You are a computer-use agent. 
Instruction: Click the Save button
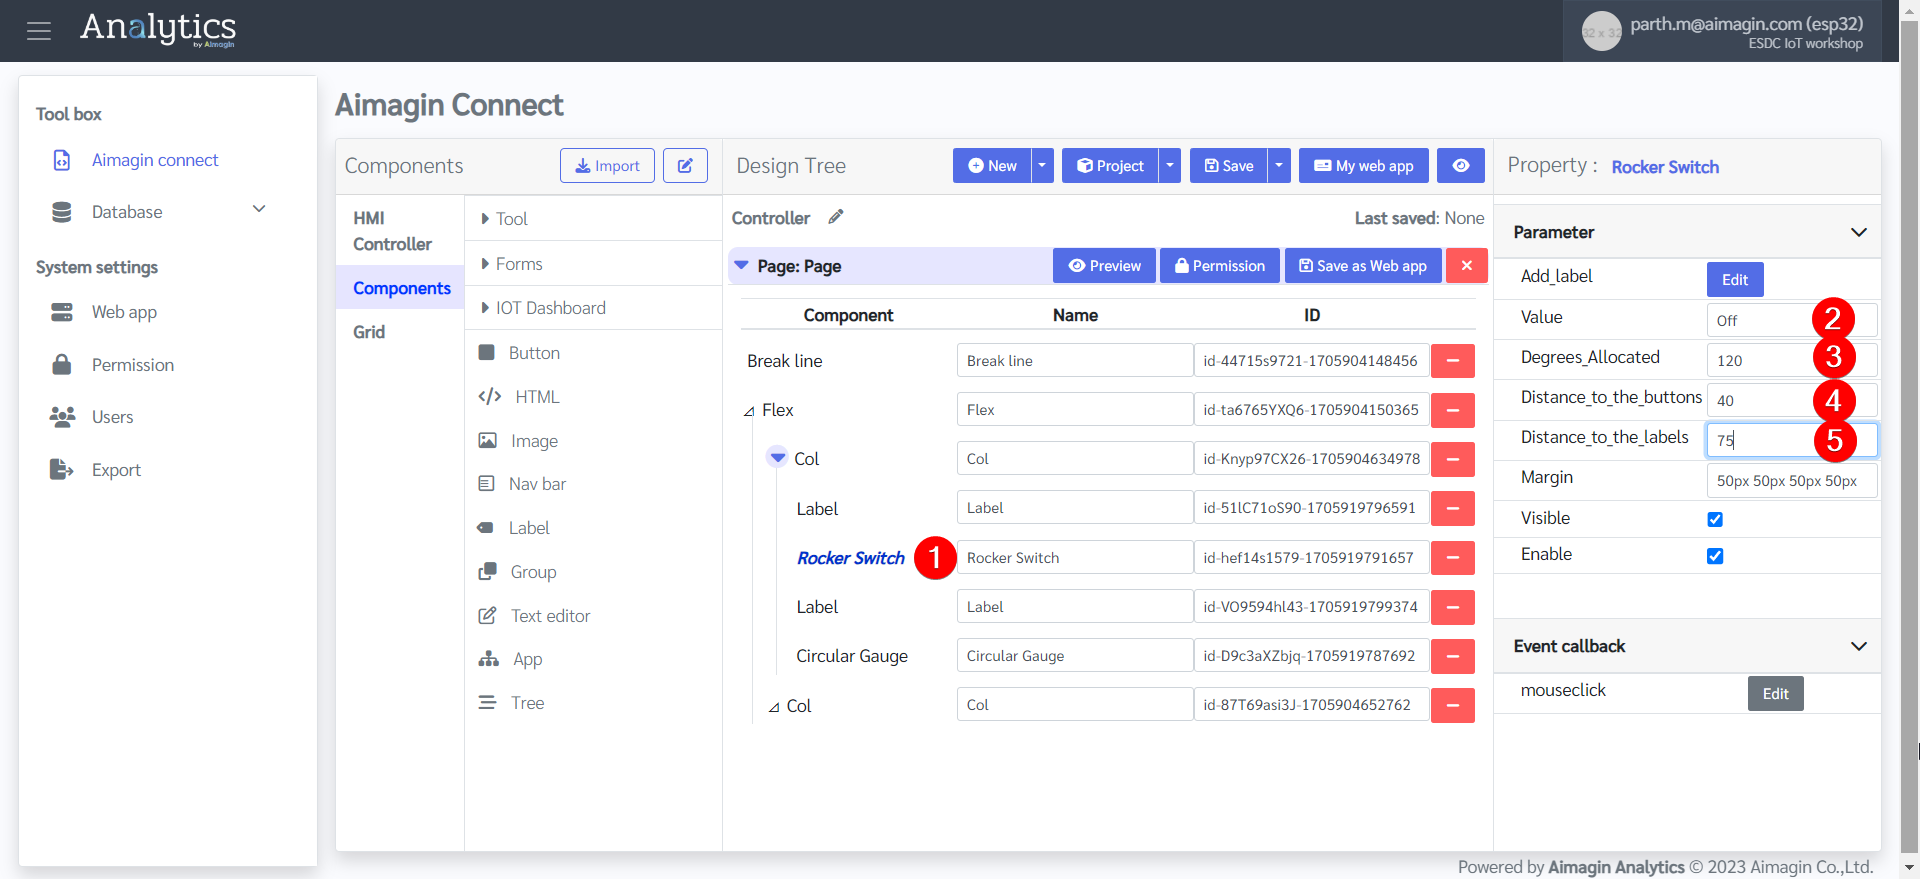pyautogui.click(x=1229, y=166)
